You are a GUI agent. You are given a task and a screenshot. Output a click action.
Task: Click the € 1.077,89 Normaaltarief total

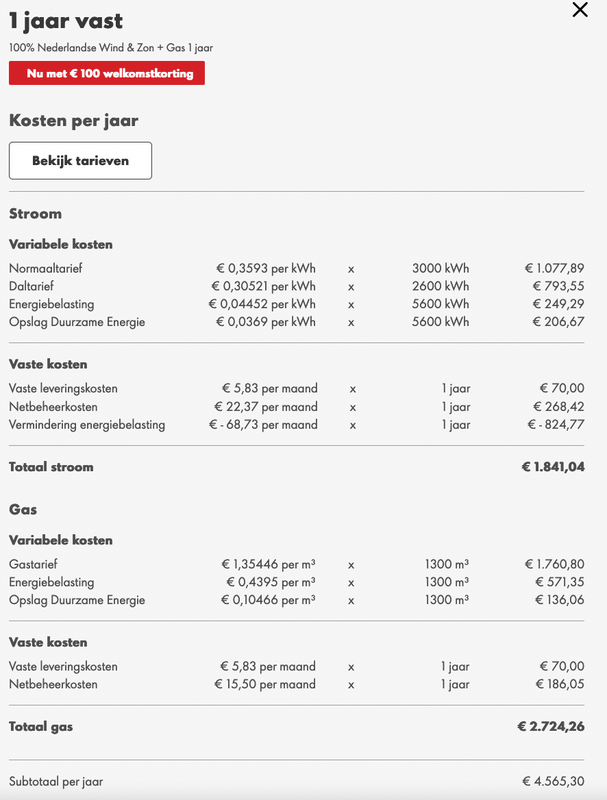[x=554, y=268]
